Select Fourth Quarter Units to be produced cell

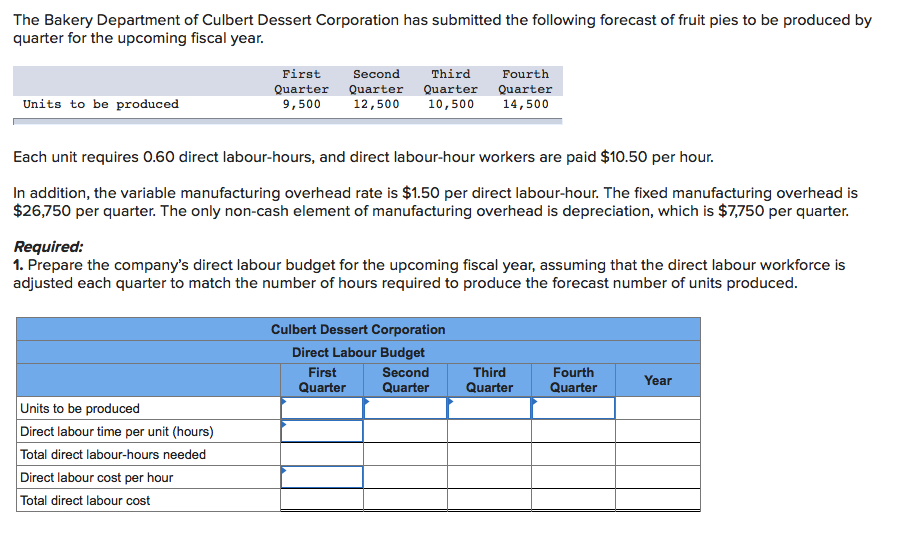[573, 408]
